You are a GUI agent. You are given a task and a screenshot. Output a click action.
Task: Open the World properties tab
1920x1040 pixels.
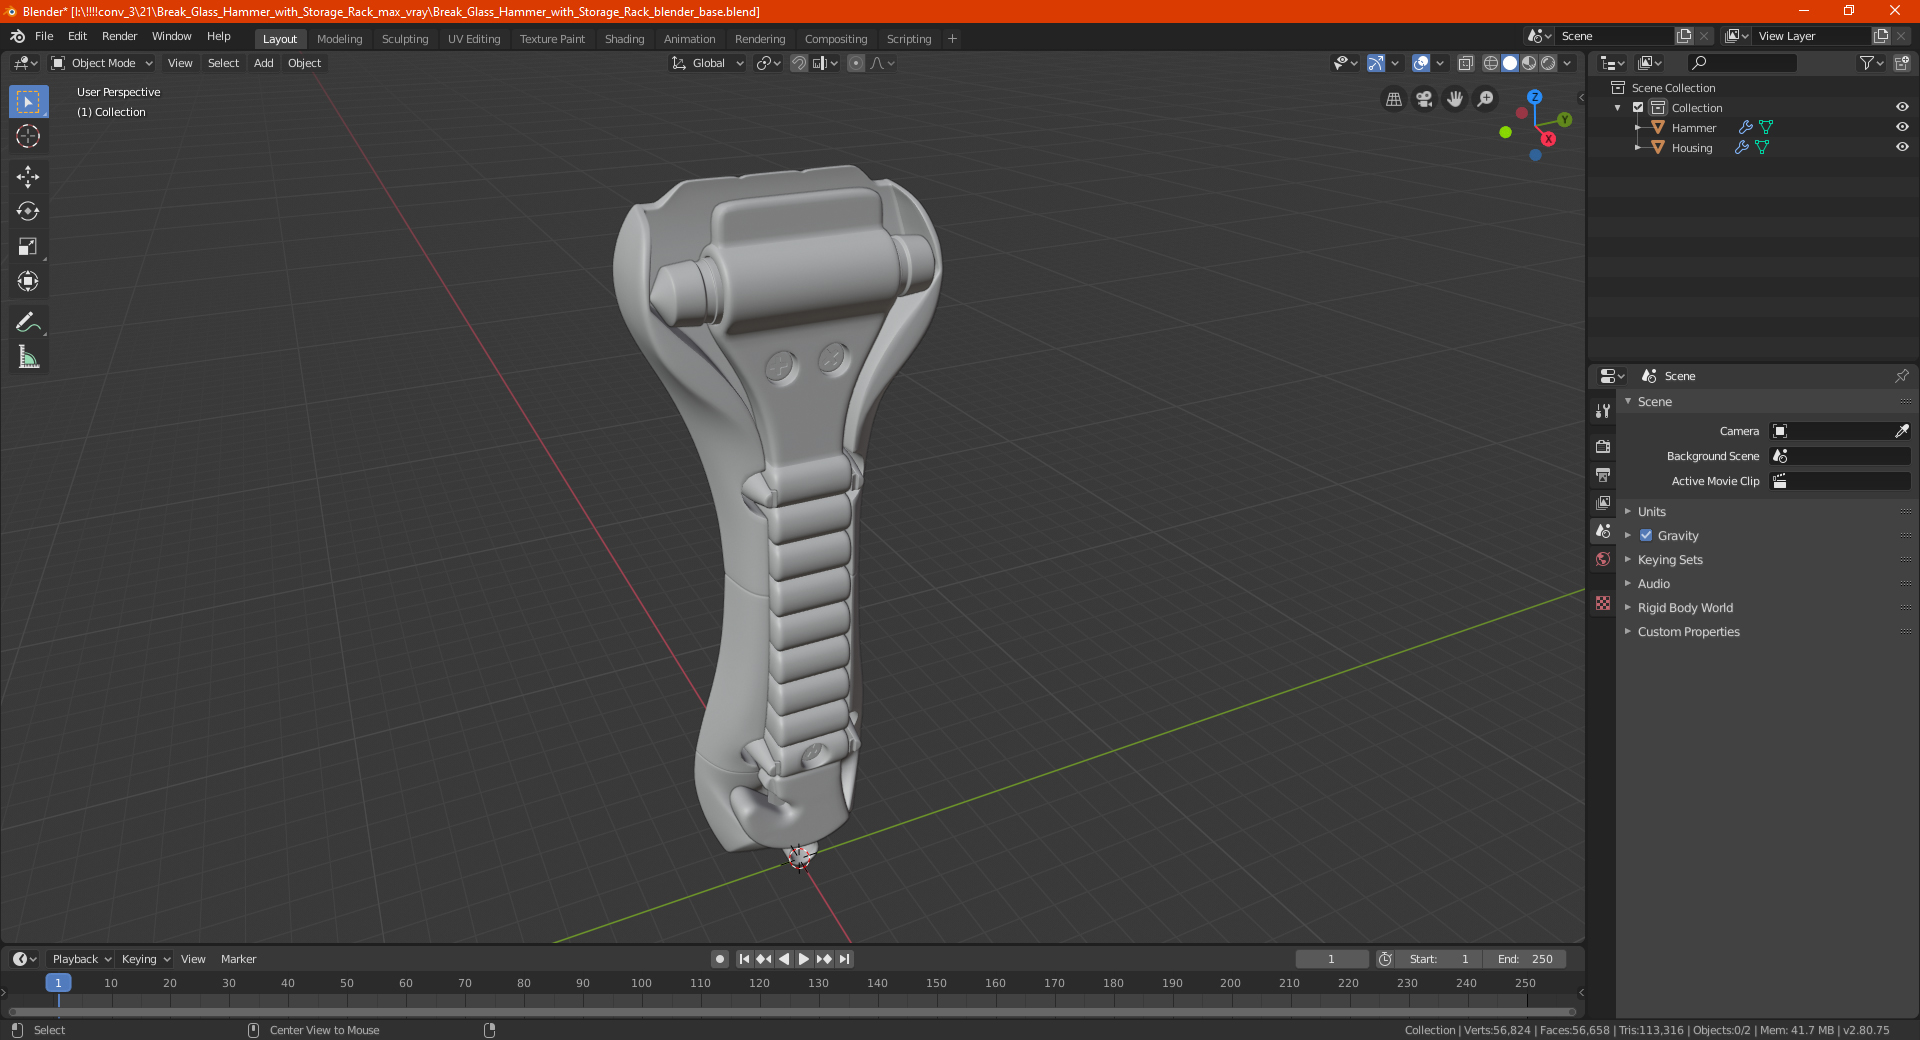[1603, 559]
